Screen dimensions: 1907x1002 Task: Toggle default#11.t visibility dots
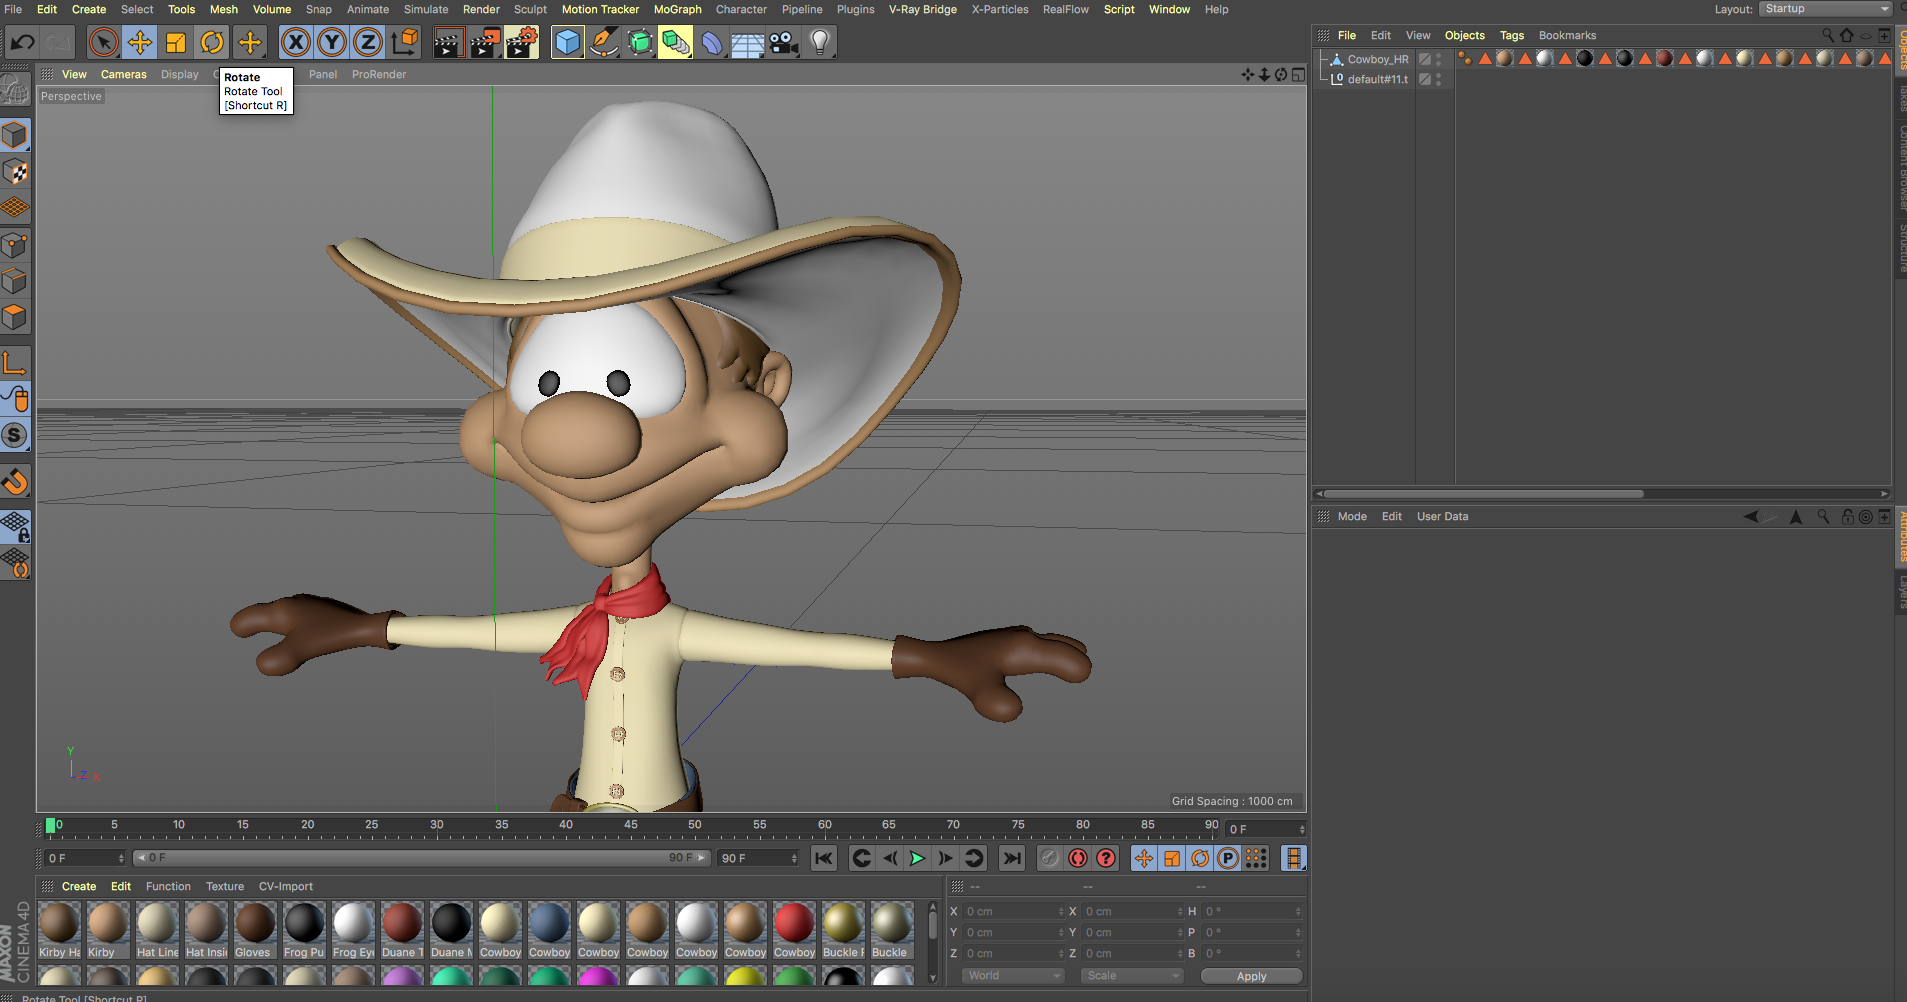[1439, 79]
